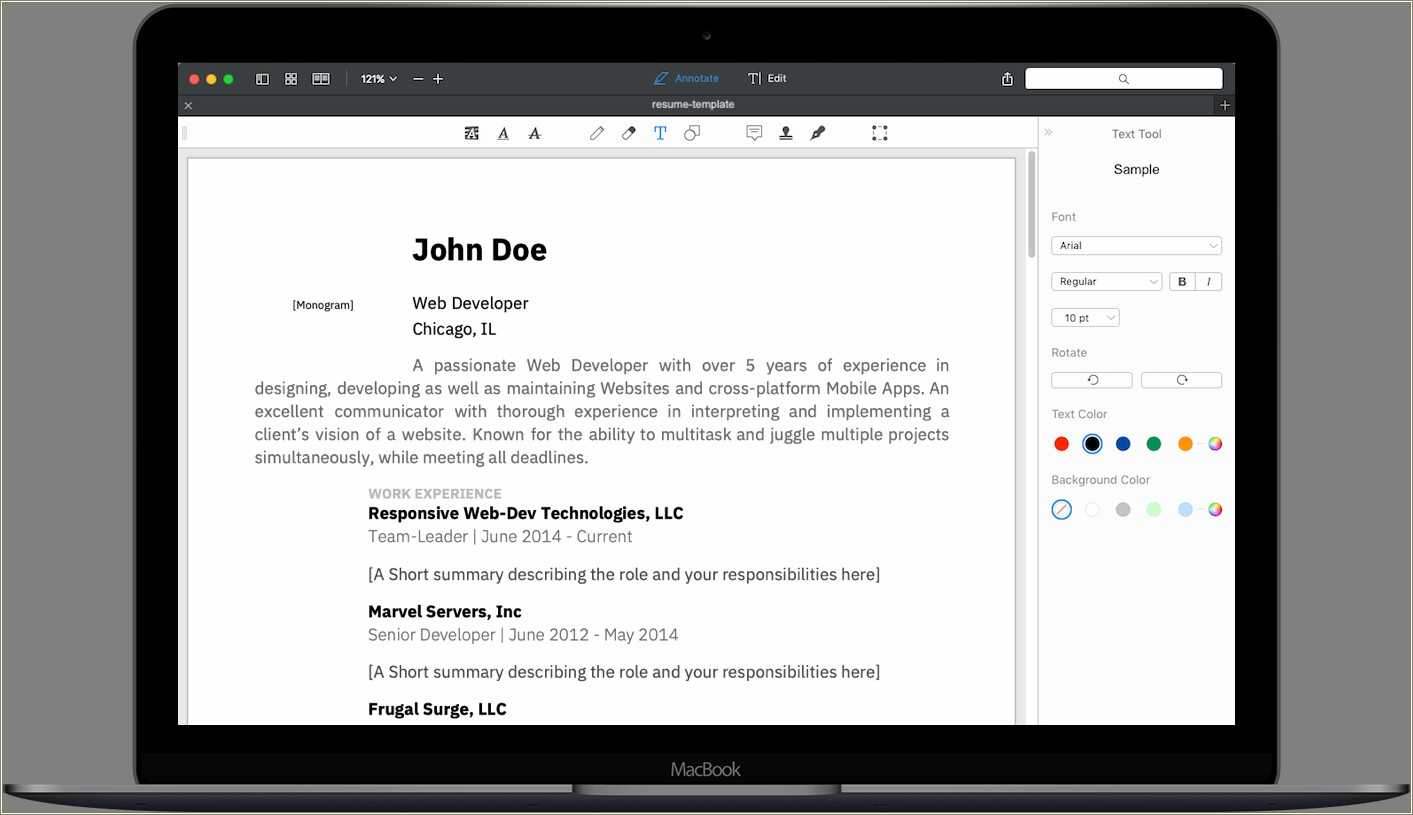The width and height of the screenshot is (1413, 815).
Task: Open the 10 pt font size dropdown
Action: tap(1085, 318)
